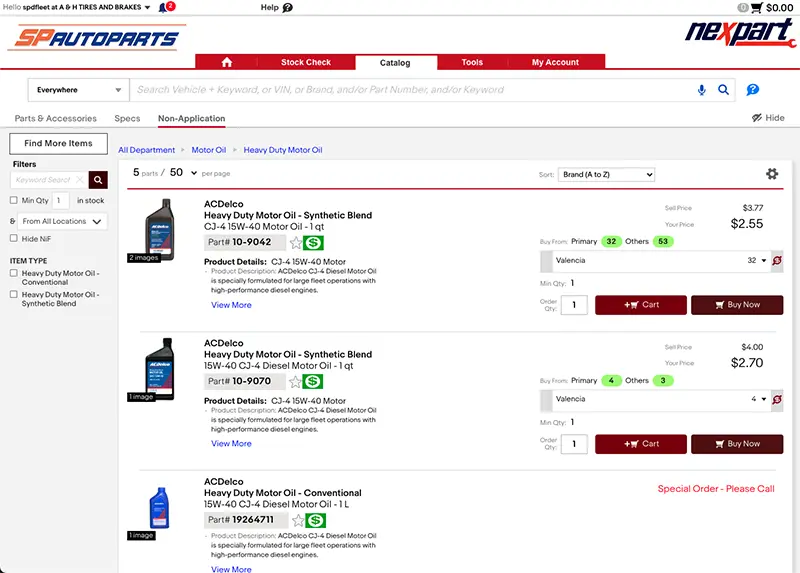Favorite part 19264711 with star icon
This screenshot has height=573, width=800.
pyautogui.click(x=298, y=520)
